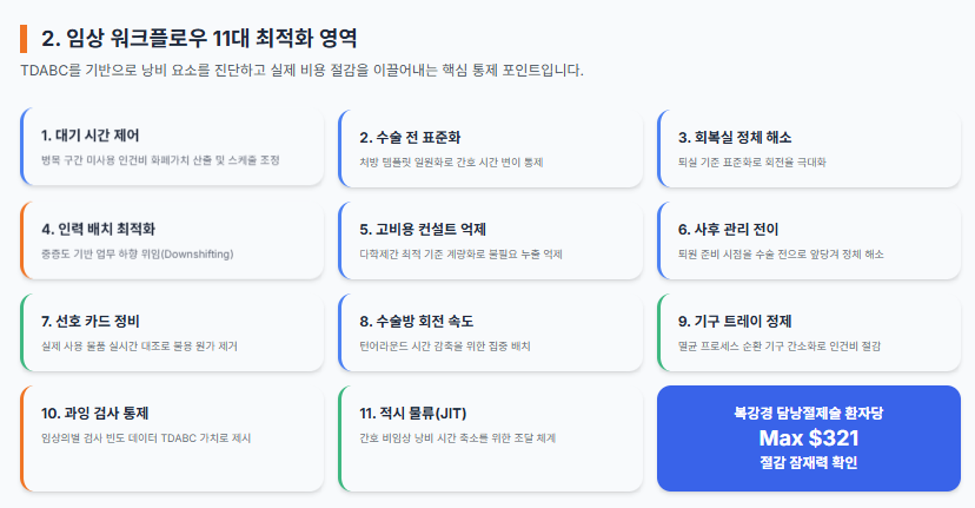Click the '7. 선호 카드 정비' card

coord(172,332)
